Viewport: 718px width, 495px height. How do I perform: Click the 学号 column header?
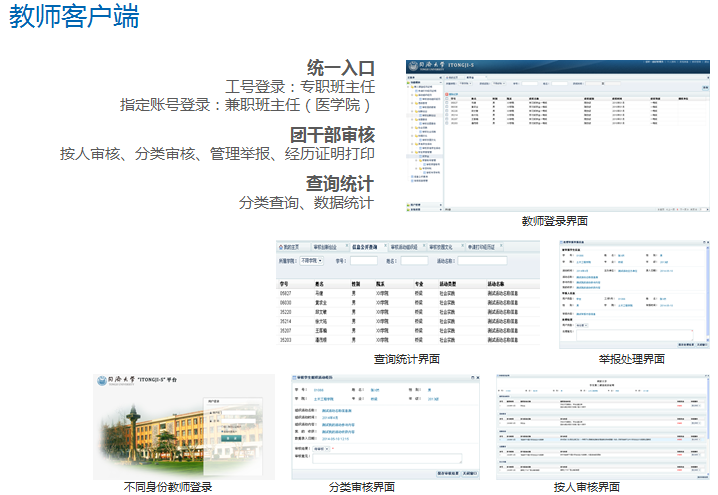pyautogui.click(x=284, y=282)
